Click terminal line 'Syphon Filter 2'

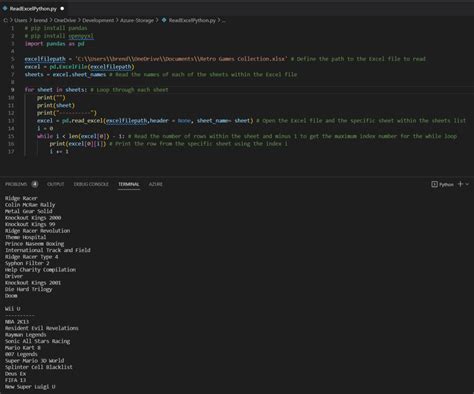click(x=27, y=263)
